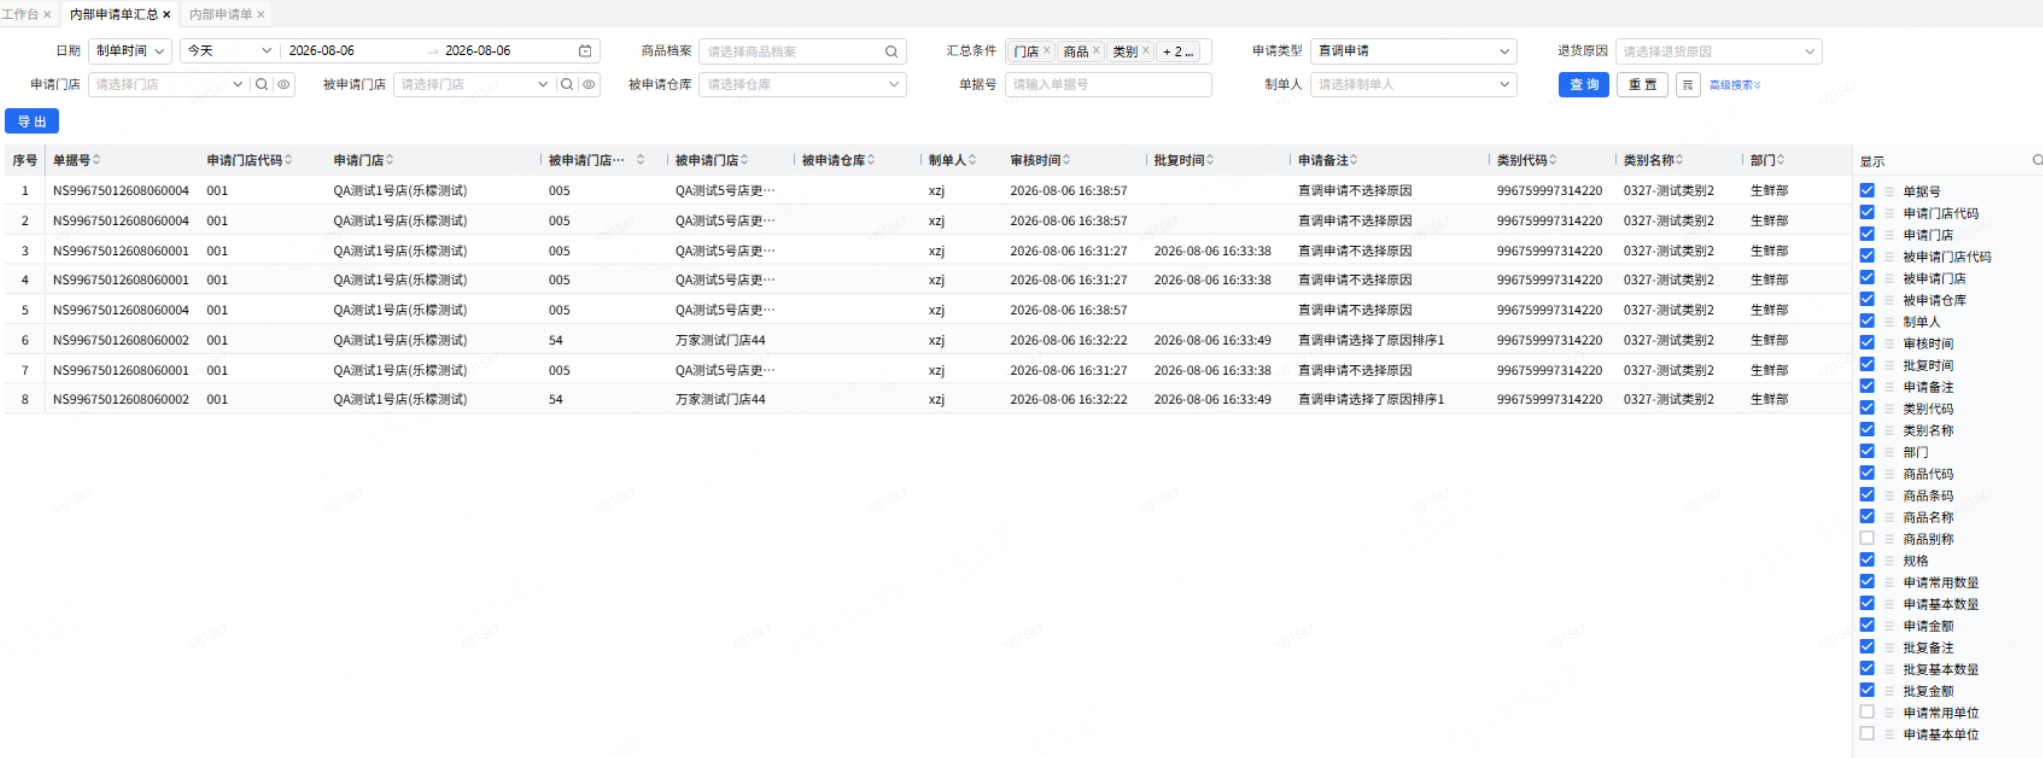The width and height of the screenshot is (2043, 758).
Task: Open the 高级搜索 link
Action: click(x=1735, y=85)
